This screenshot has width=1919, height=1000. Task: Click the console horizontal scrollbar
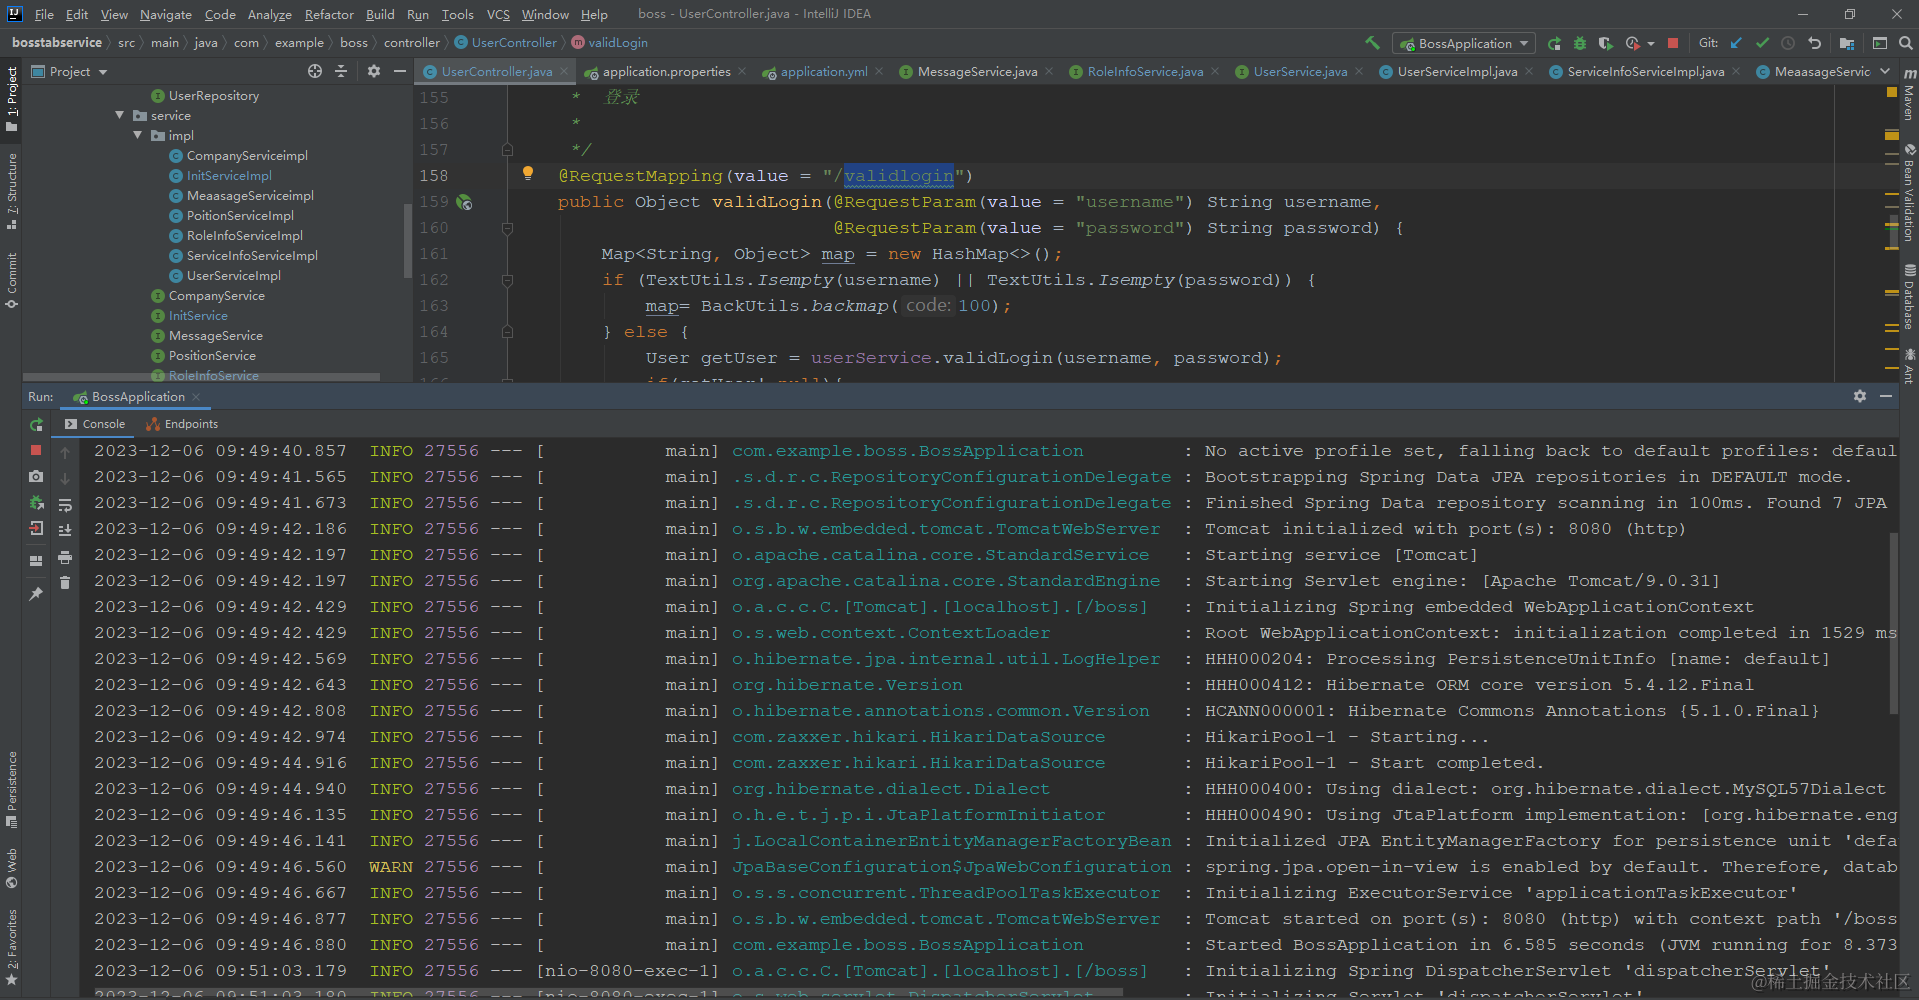[608, 992]
